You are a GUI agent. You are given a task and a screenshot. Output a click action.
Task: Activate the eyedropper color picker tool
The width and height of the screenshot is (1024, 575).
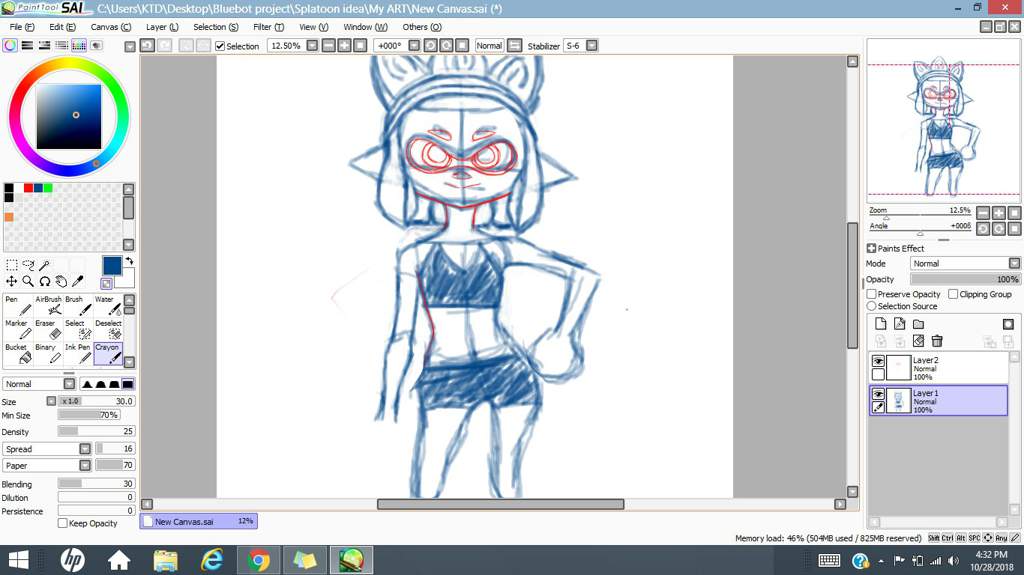tap(77, 281)
